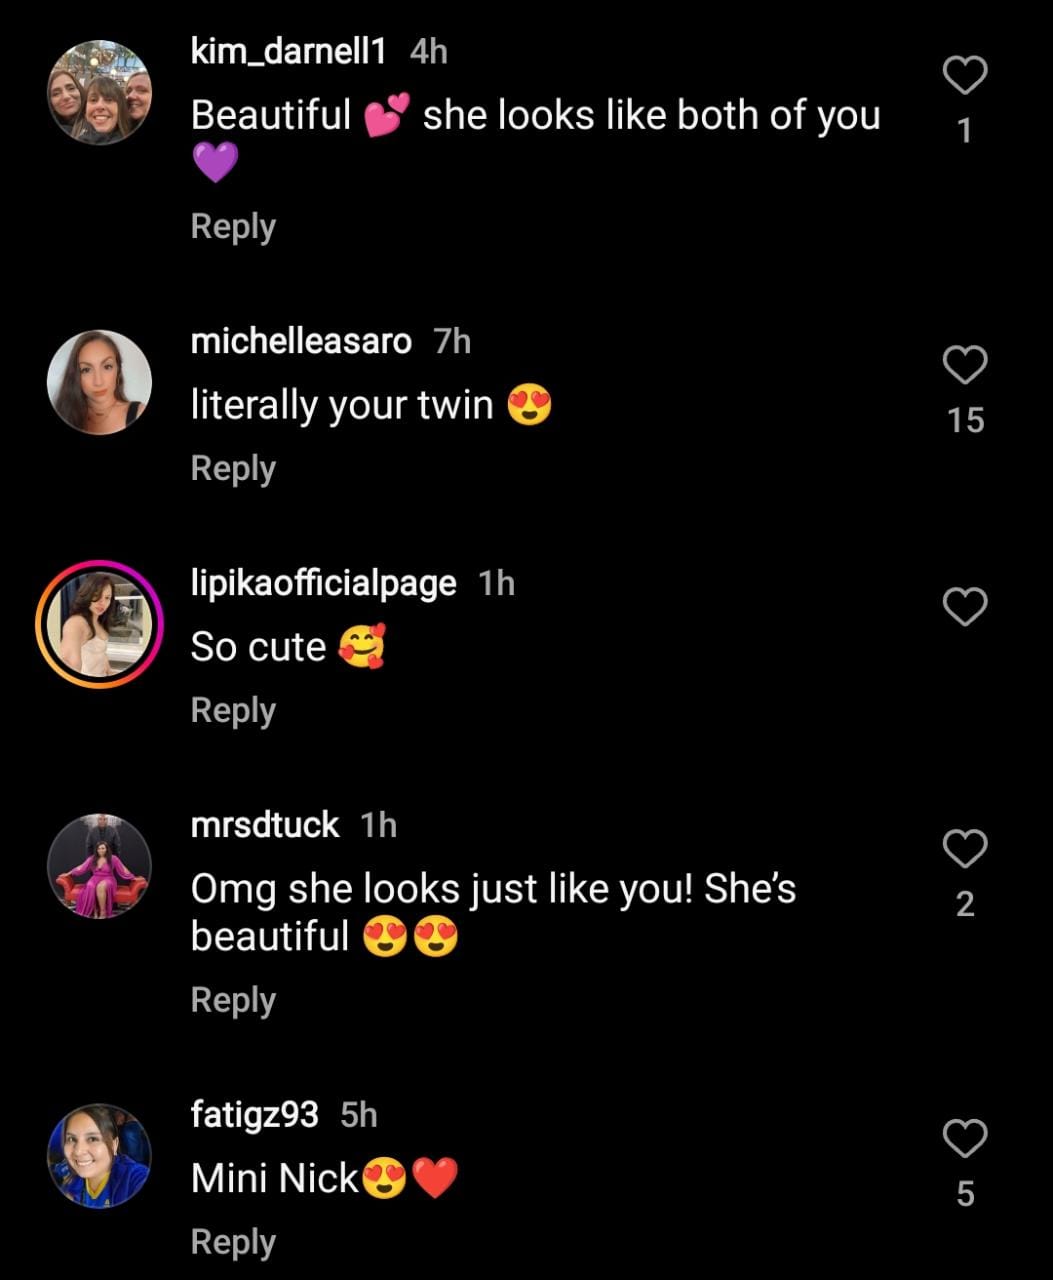Heart mrsdtuck's comment
The width and height of the screenshot is (1053, 1280).
coord(965,849)
